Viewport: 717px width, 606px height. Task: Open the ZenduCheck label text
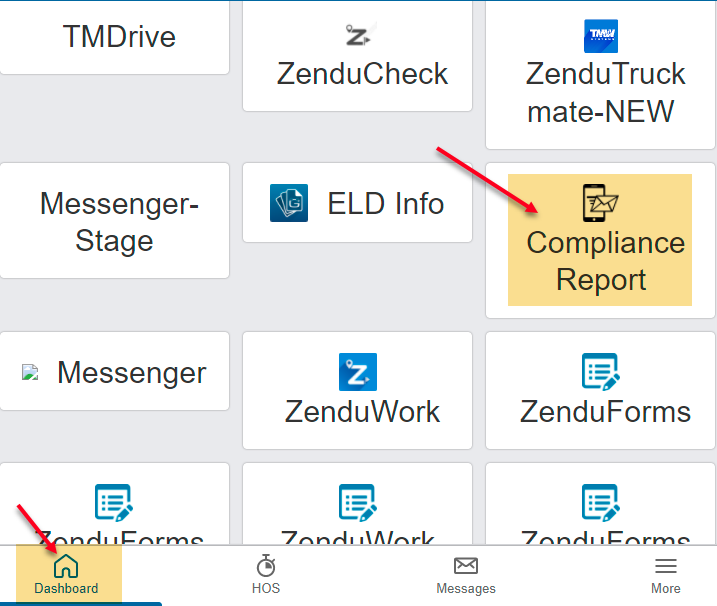(362, 74)
